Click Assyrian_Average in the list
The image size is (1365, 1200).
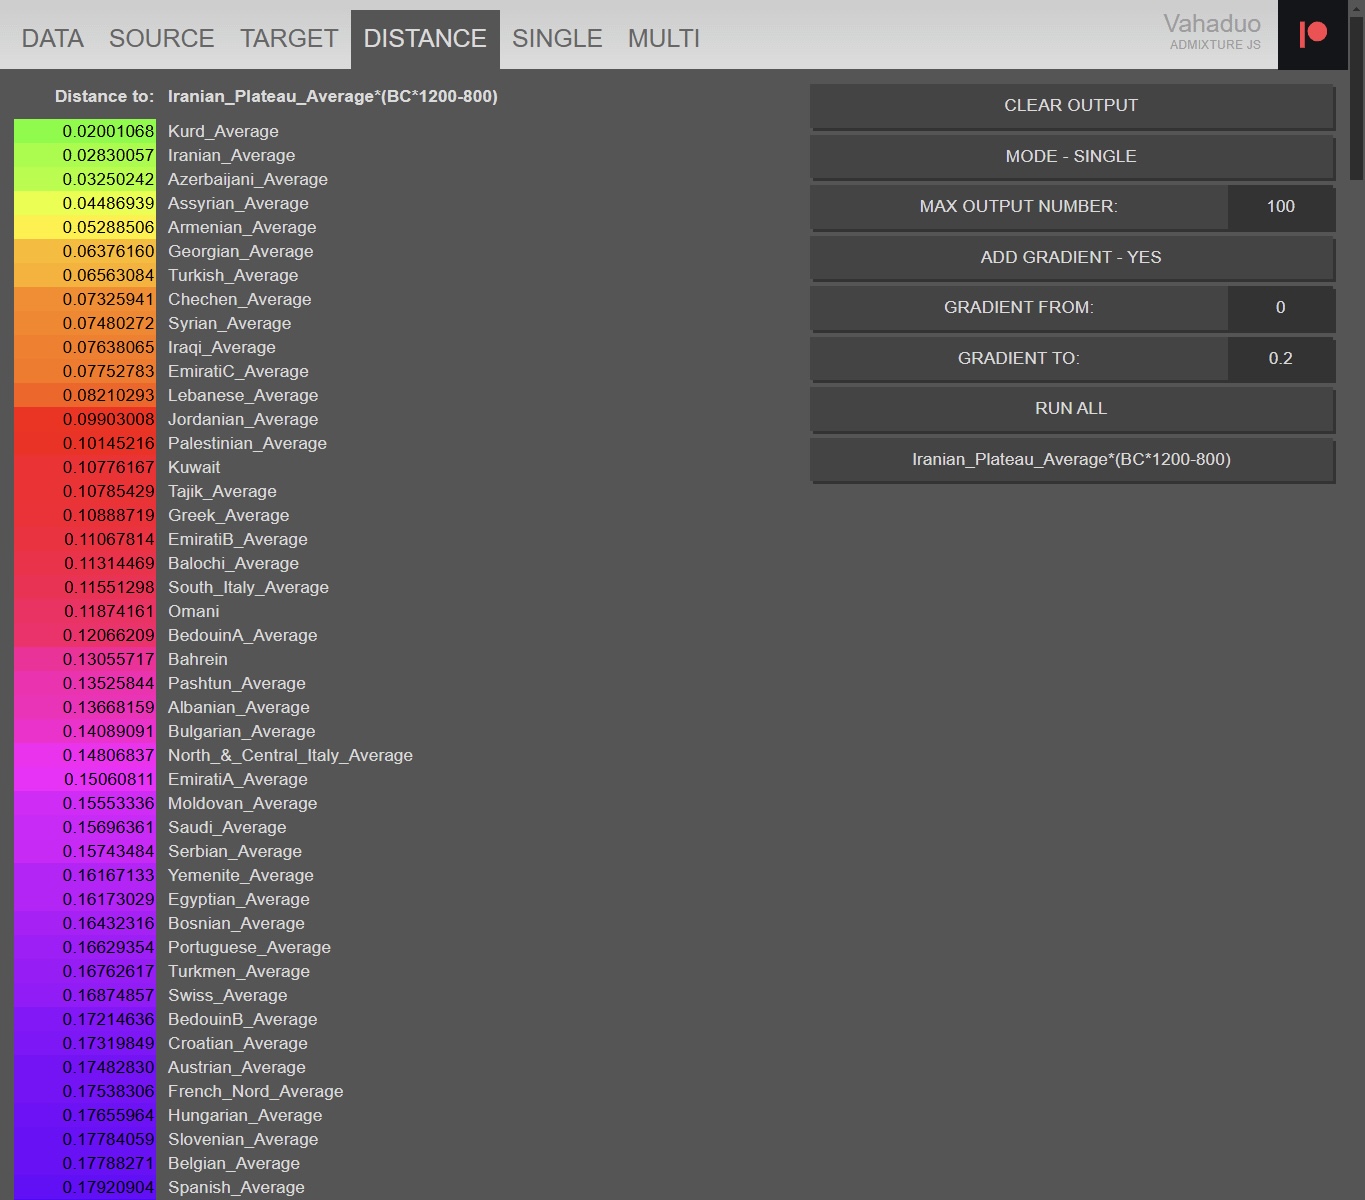click(238, 204)
